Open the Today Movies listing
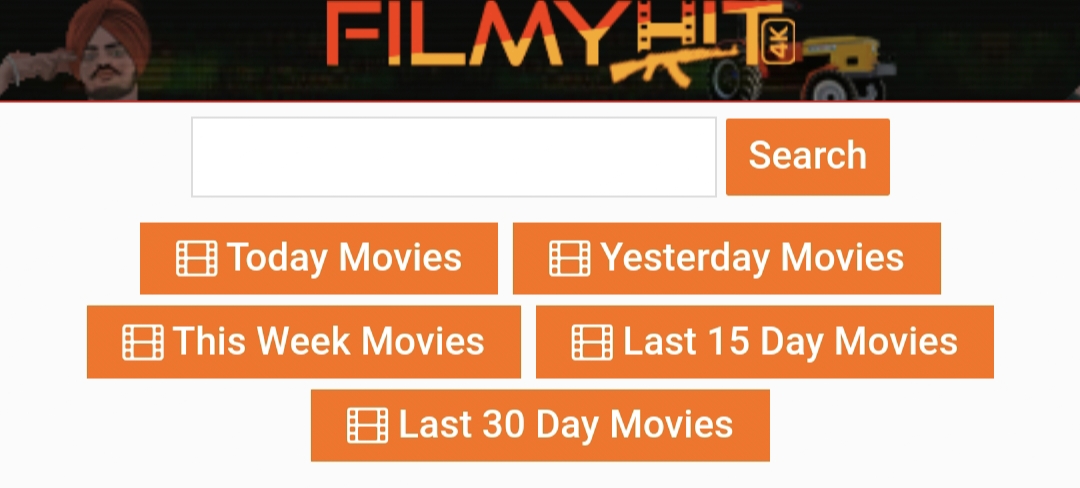 pyautogui.click(x=319, y=258)
